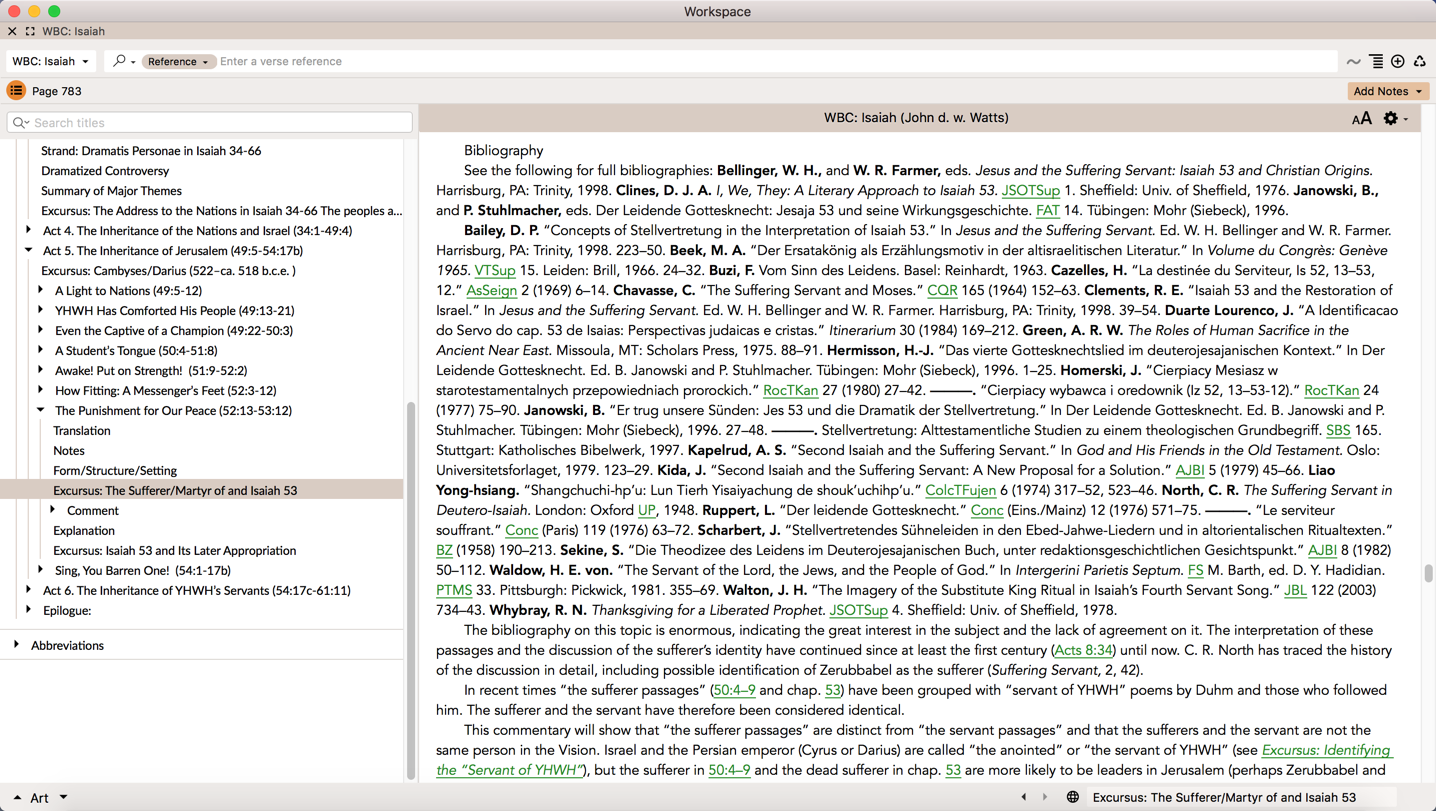Click the status bar section title field

tap(1242, 797)
